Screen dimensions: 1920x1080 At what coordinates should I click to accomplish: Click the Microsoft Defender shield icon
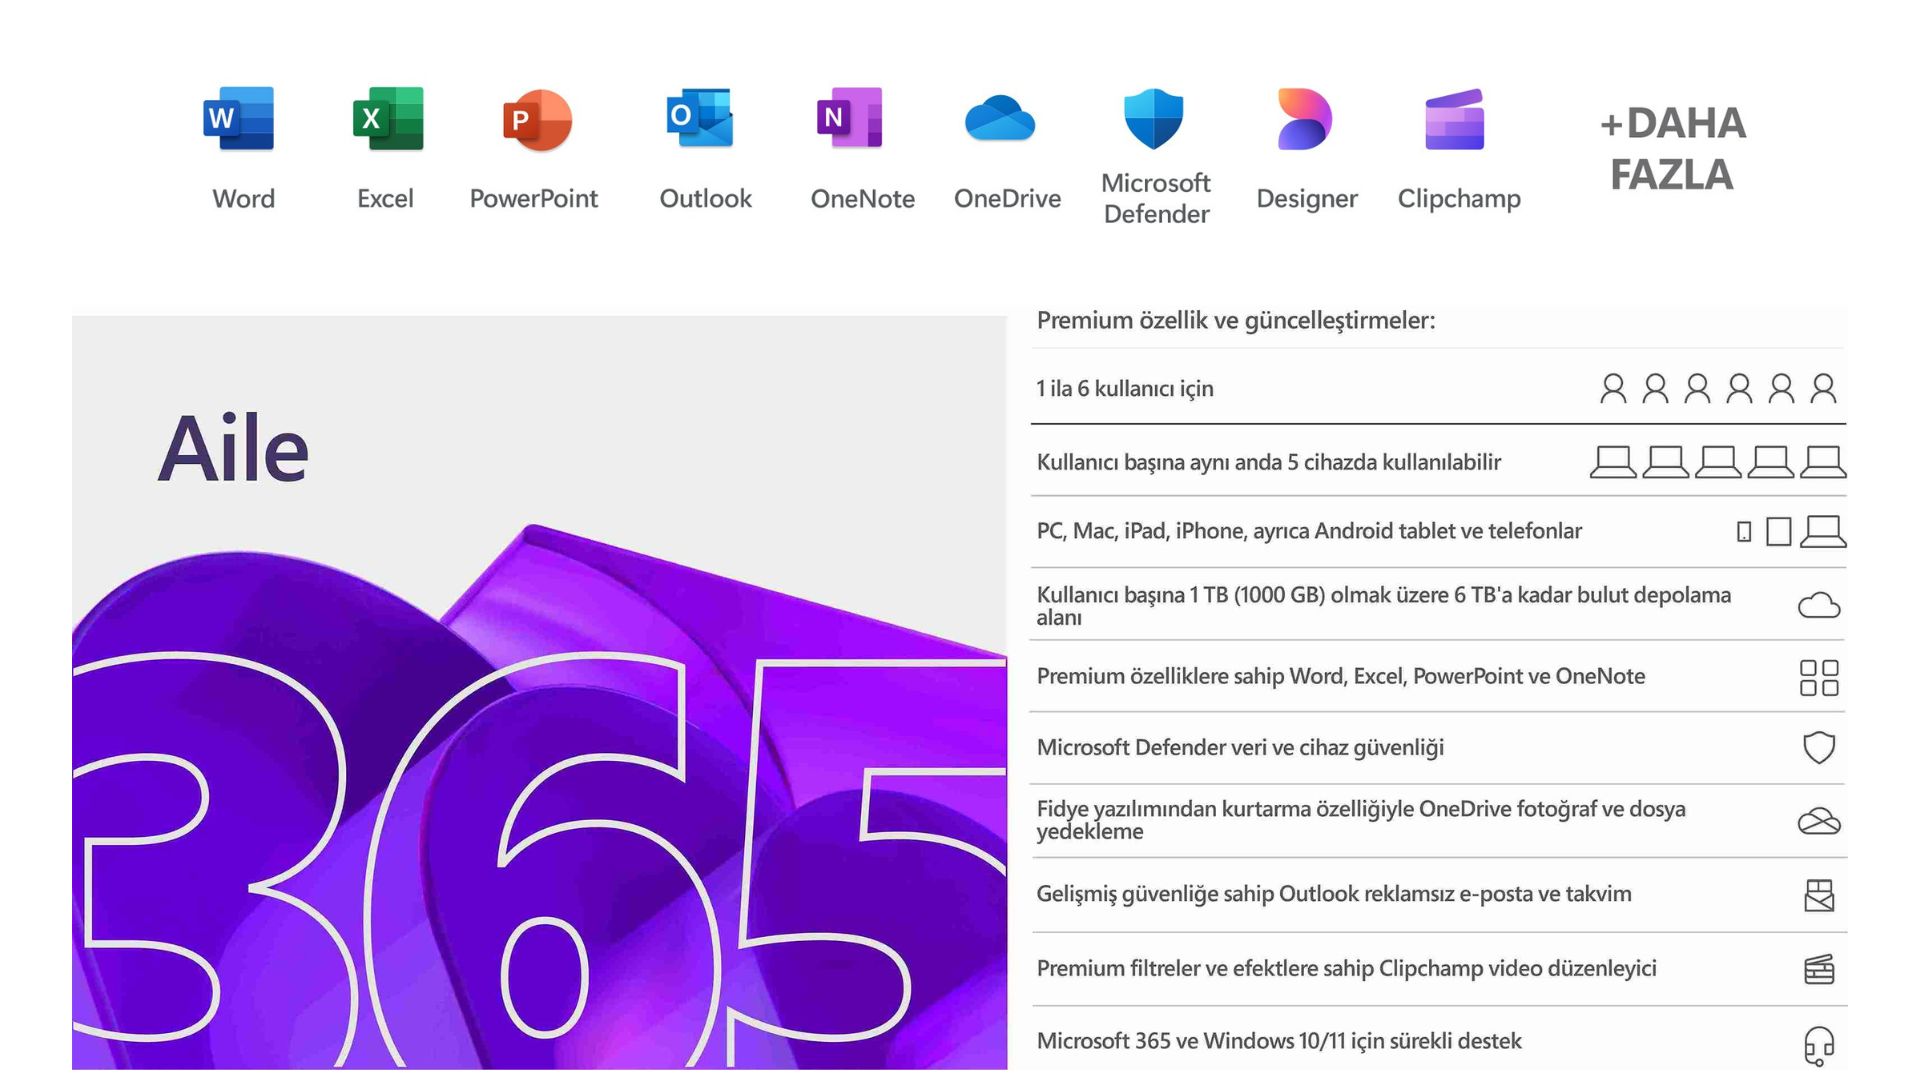1153,119
